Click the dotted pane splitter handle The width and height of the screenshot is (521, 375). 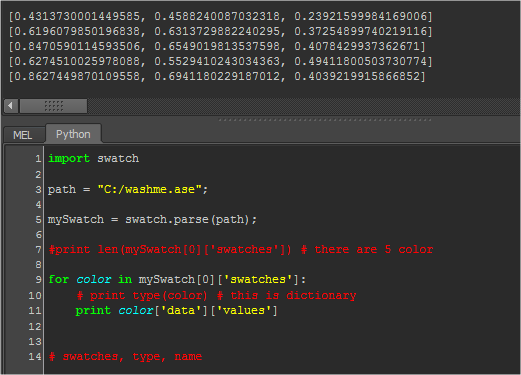click(x=325, y=120)
